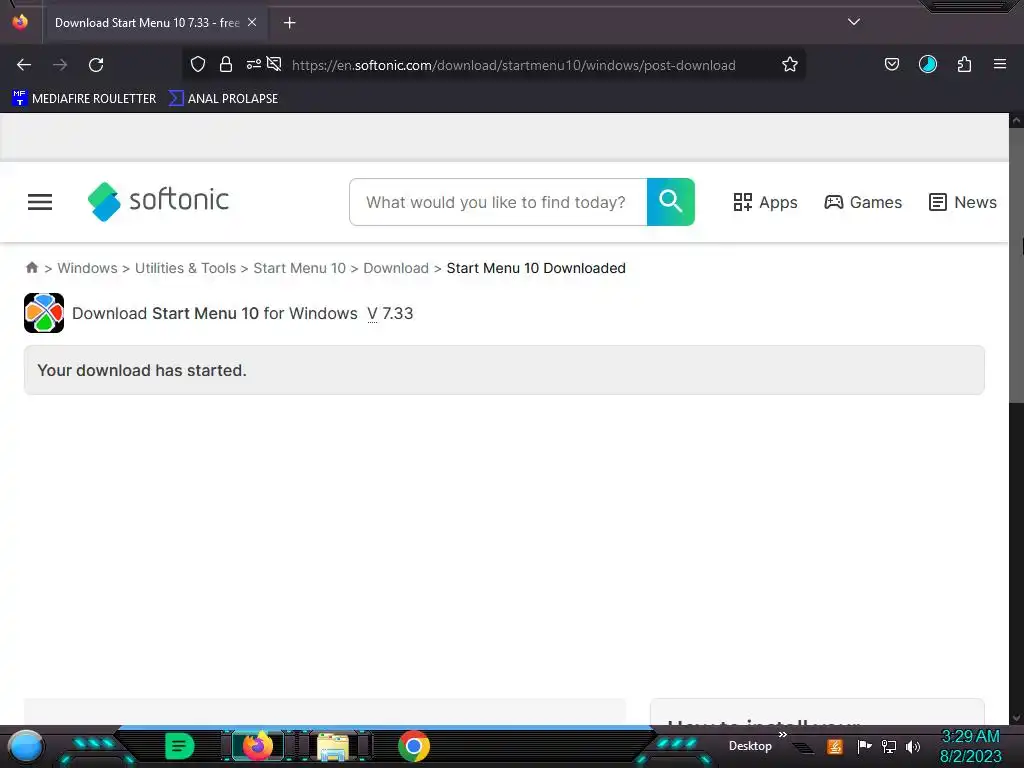Click the Desktop toolbar label
Screen dimensions: 1024x768
750,746
